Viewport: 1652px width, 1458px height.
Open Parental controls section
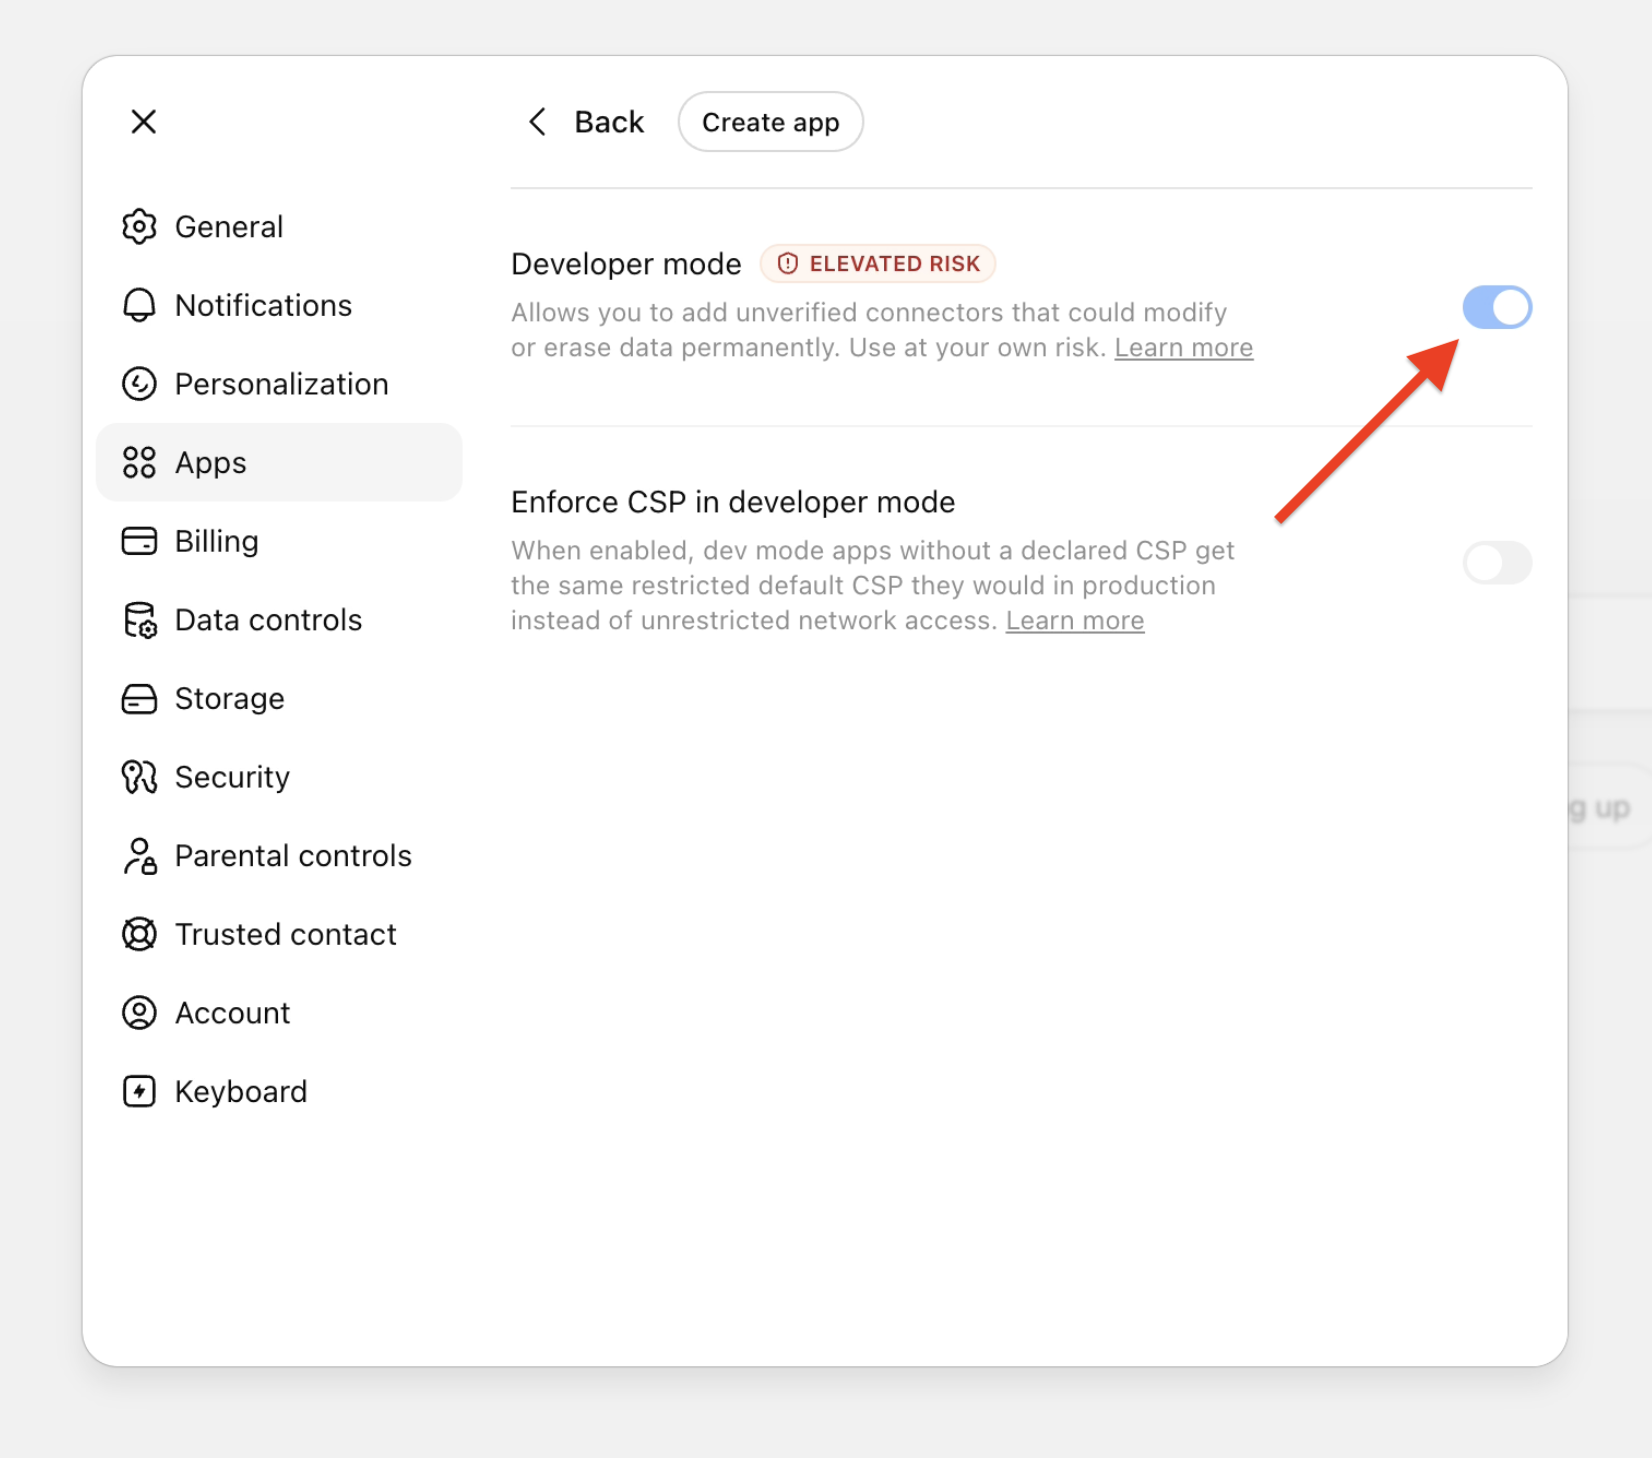tap(279, 856)
